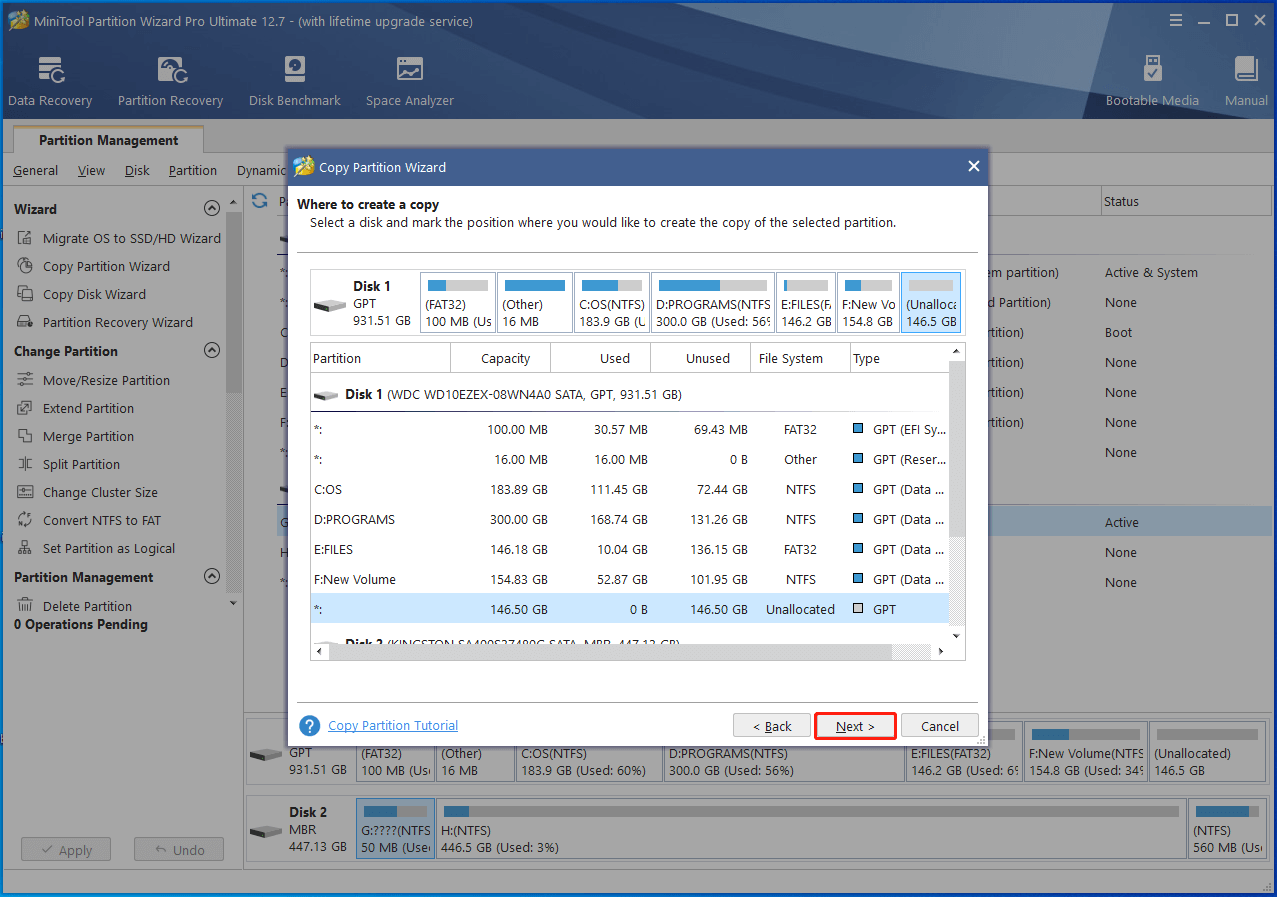
Task: Open the Data Recovery tool
Action: click(x=50, y=82)
